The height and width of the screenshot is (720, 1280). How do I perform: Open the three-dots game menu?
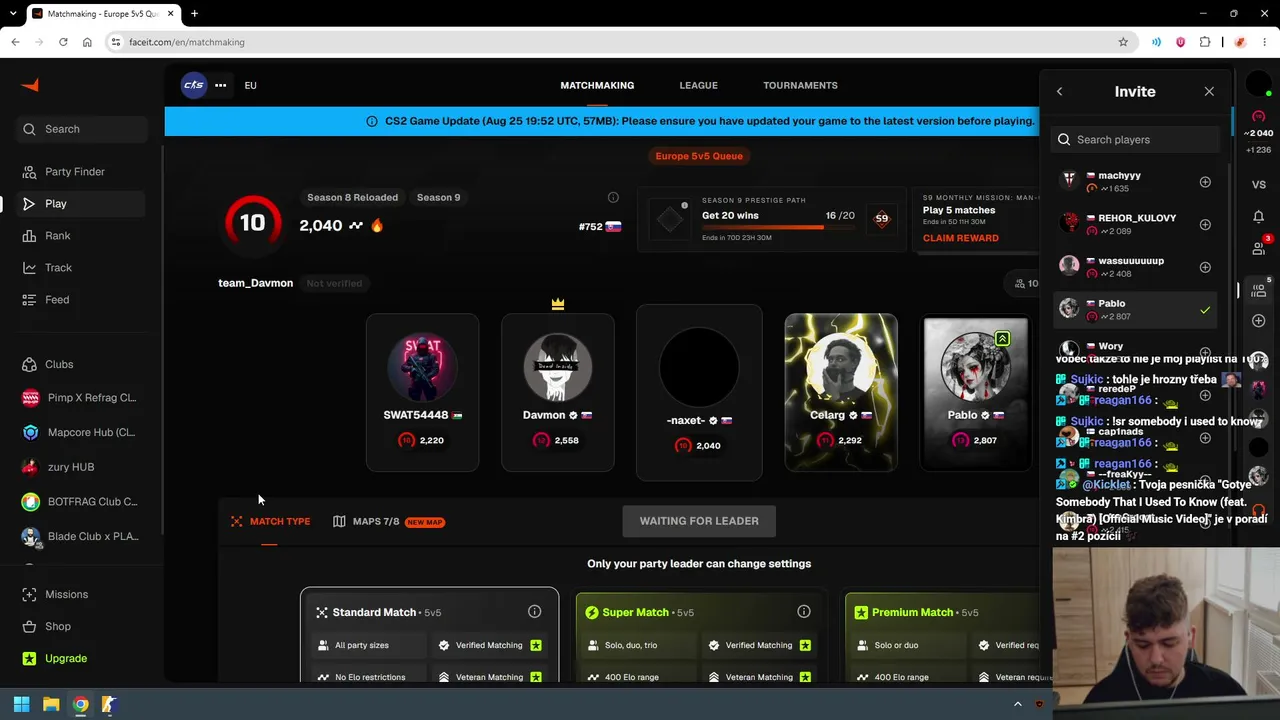[x=220, y=85]
